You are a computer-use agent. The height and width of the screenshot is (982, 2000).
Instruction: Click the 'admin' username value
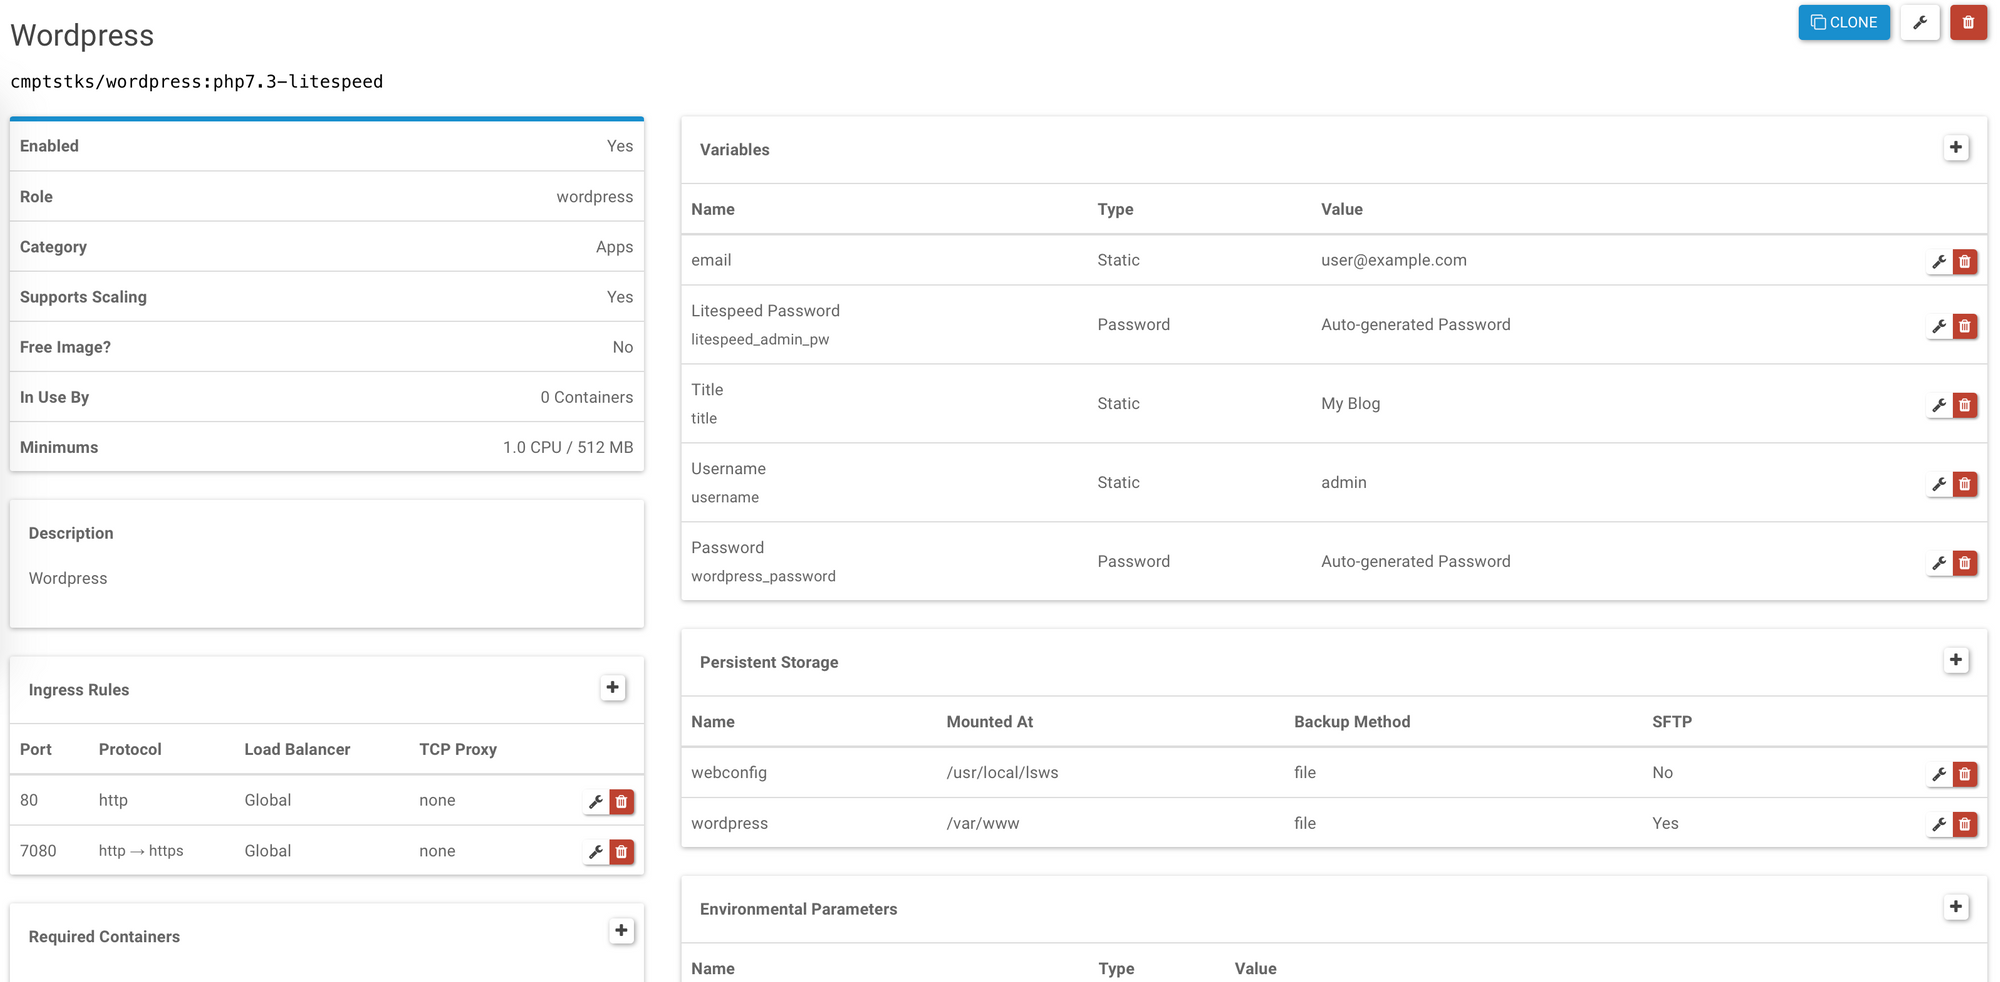1343,482
